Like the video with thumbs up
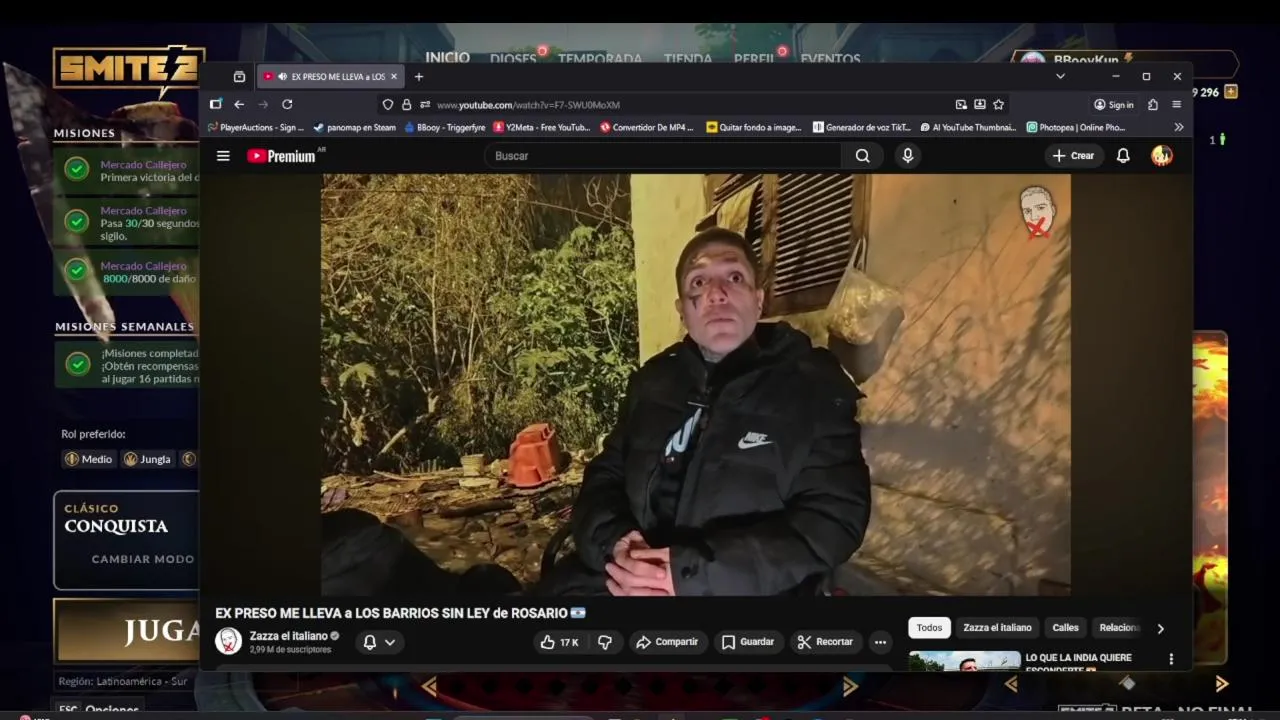 click(x=559, y=642)
